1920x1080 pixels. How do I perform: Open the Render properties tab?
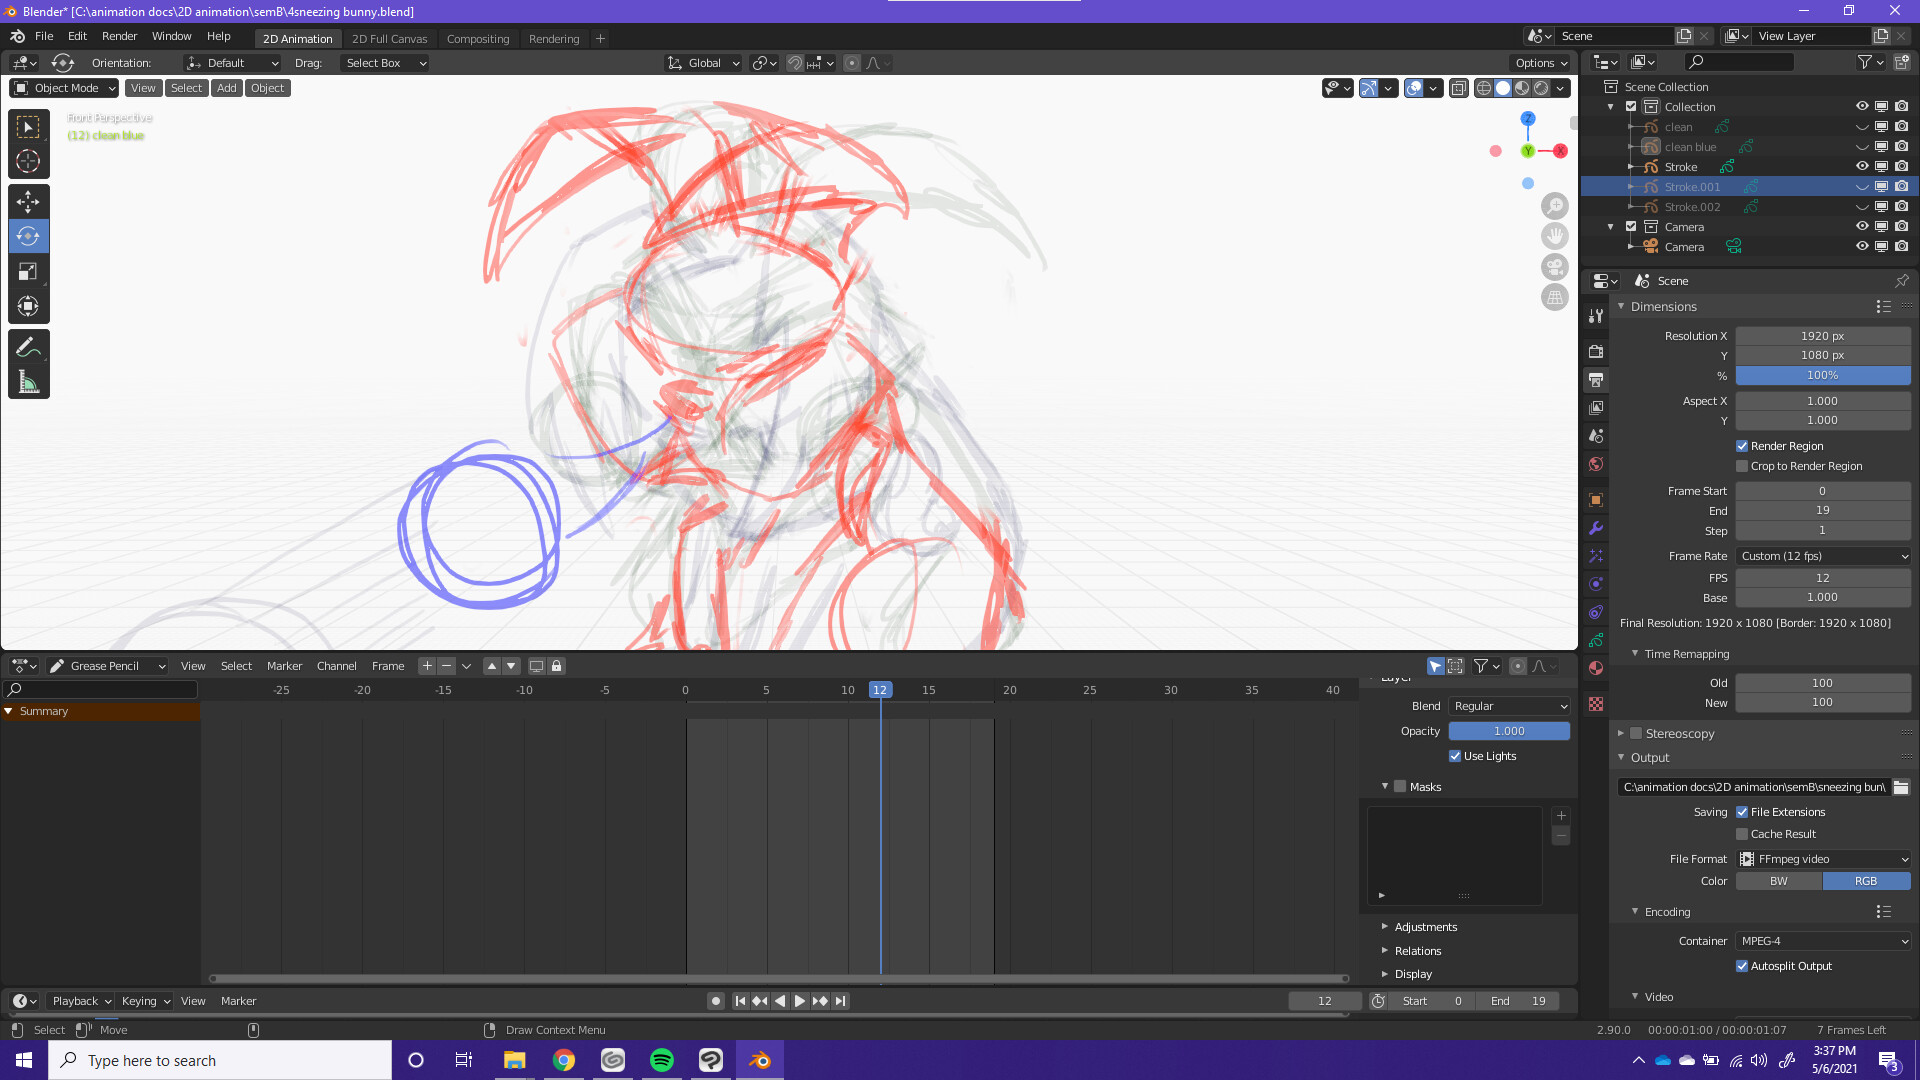pyautogui.click(x=1595, y=352)
